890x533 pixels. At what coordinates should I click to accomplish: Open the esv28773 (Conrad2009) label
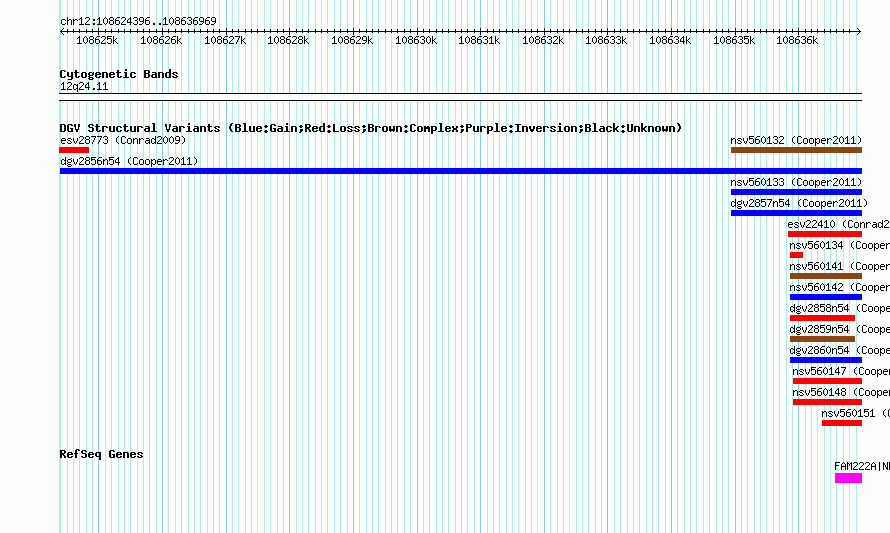pos(123,140)
